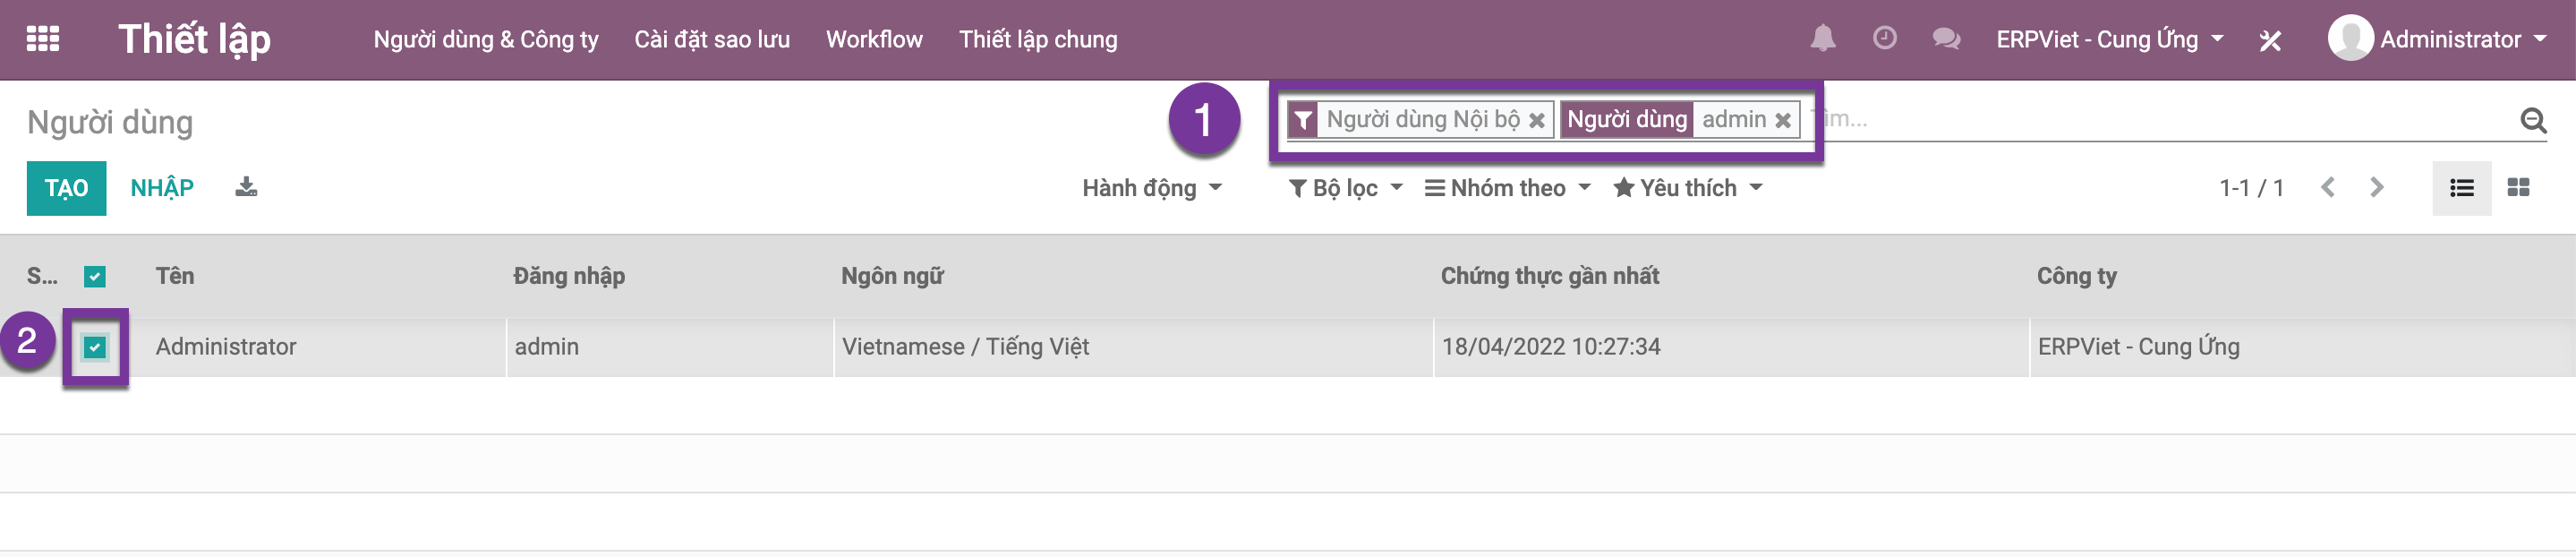
Task: Remove the Người dùng Nội bộ filter
Action: 1536,121
